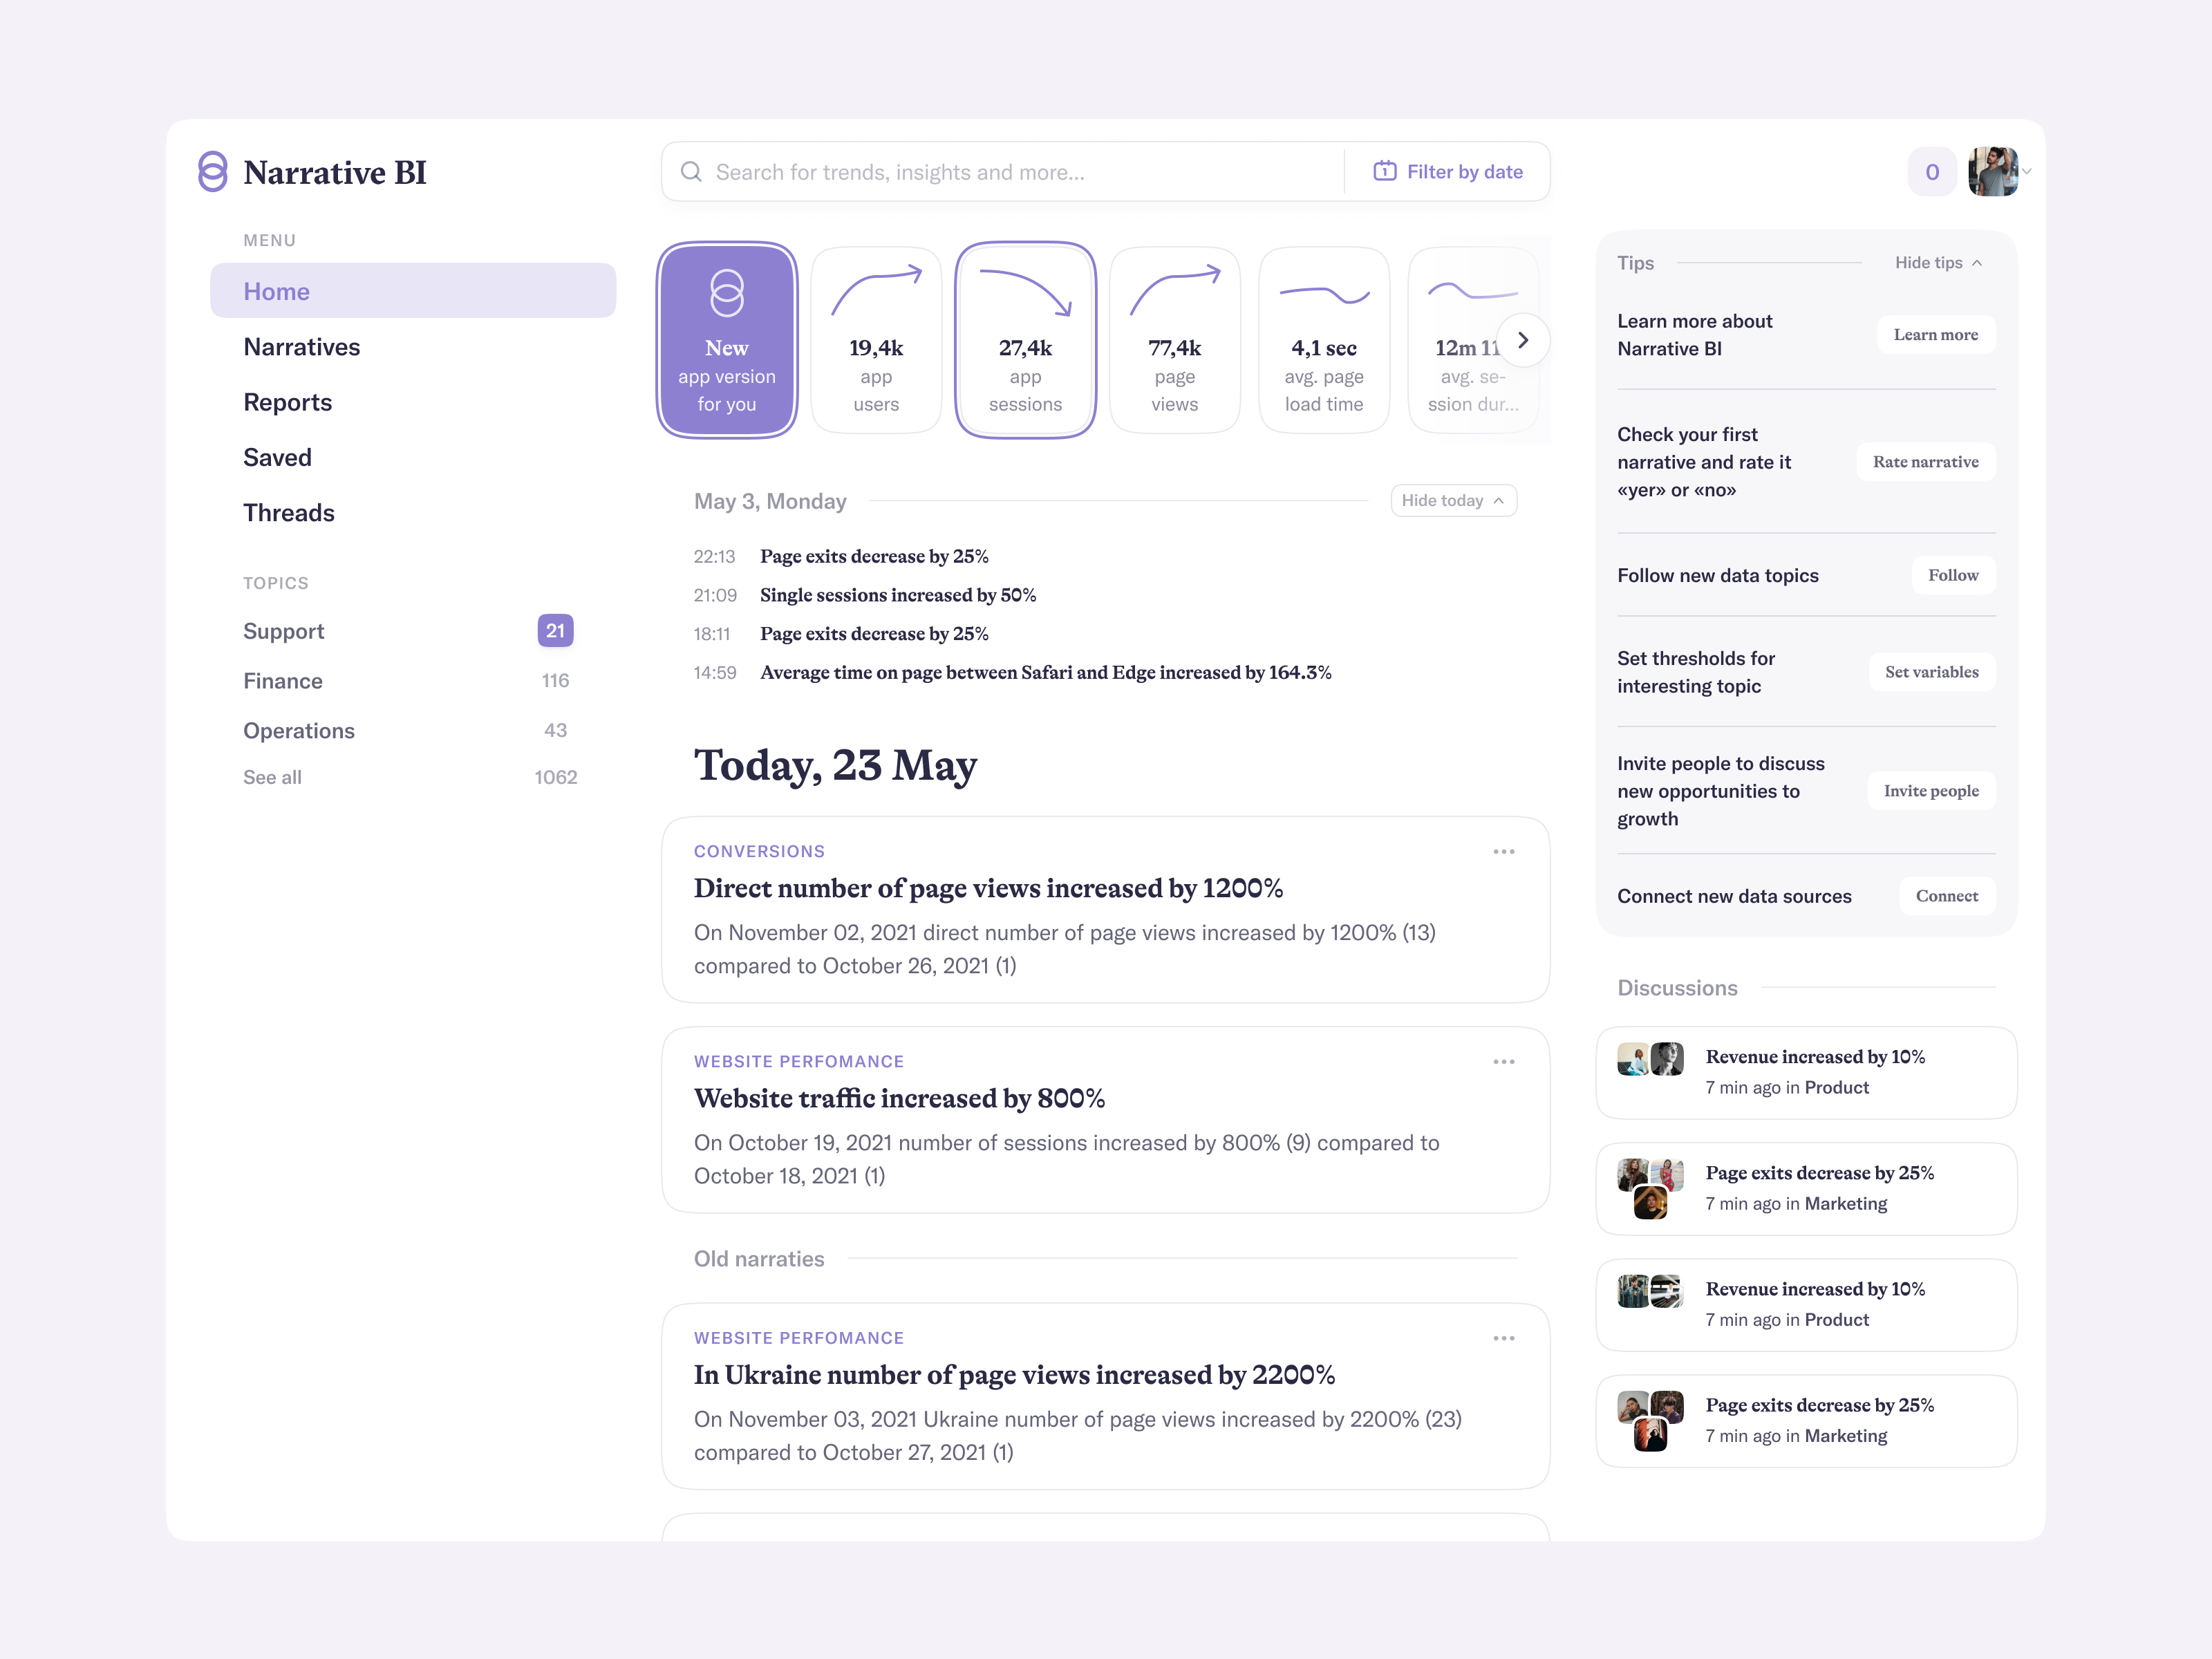Click next arrow on metrics carousel
This screenshot has width=2212, height=1659.
click(x=1522, y=340)
